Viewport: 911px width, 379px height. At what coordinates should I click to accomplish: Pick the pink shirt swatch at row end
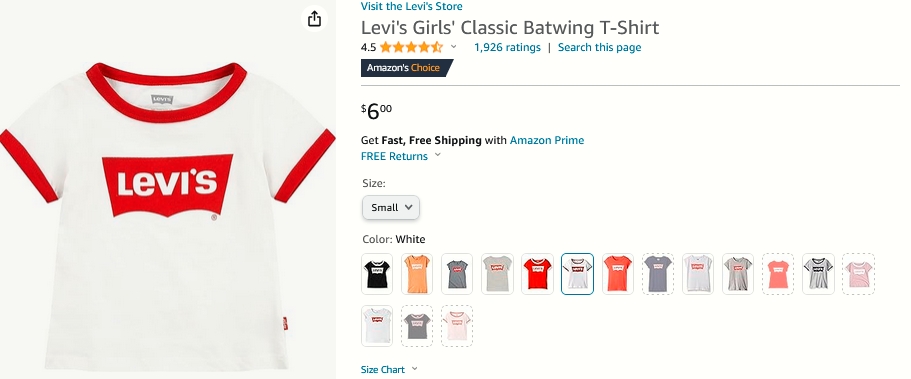(x=858, y=274)
